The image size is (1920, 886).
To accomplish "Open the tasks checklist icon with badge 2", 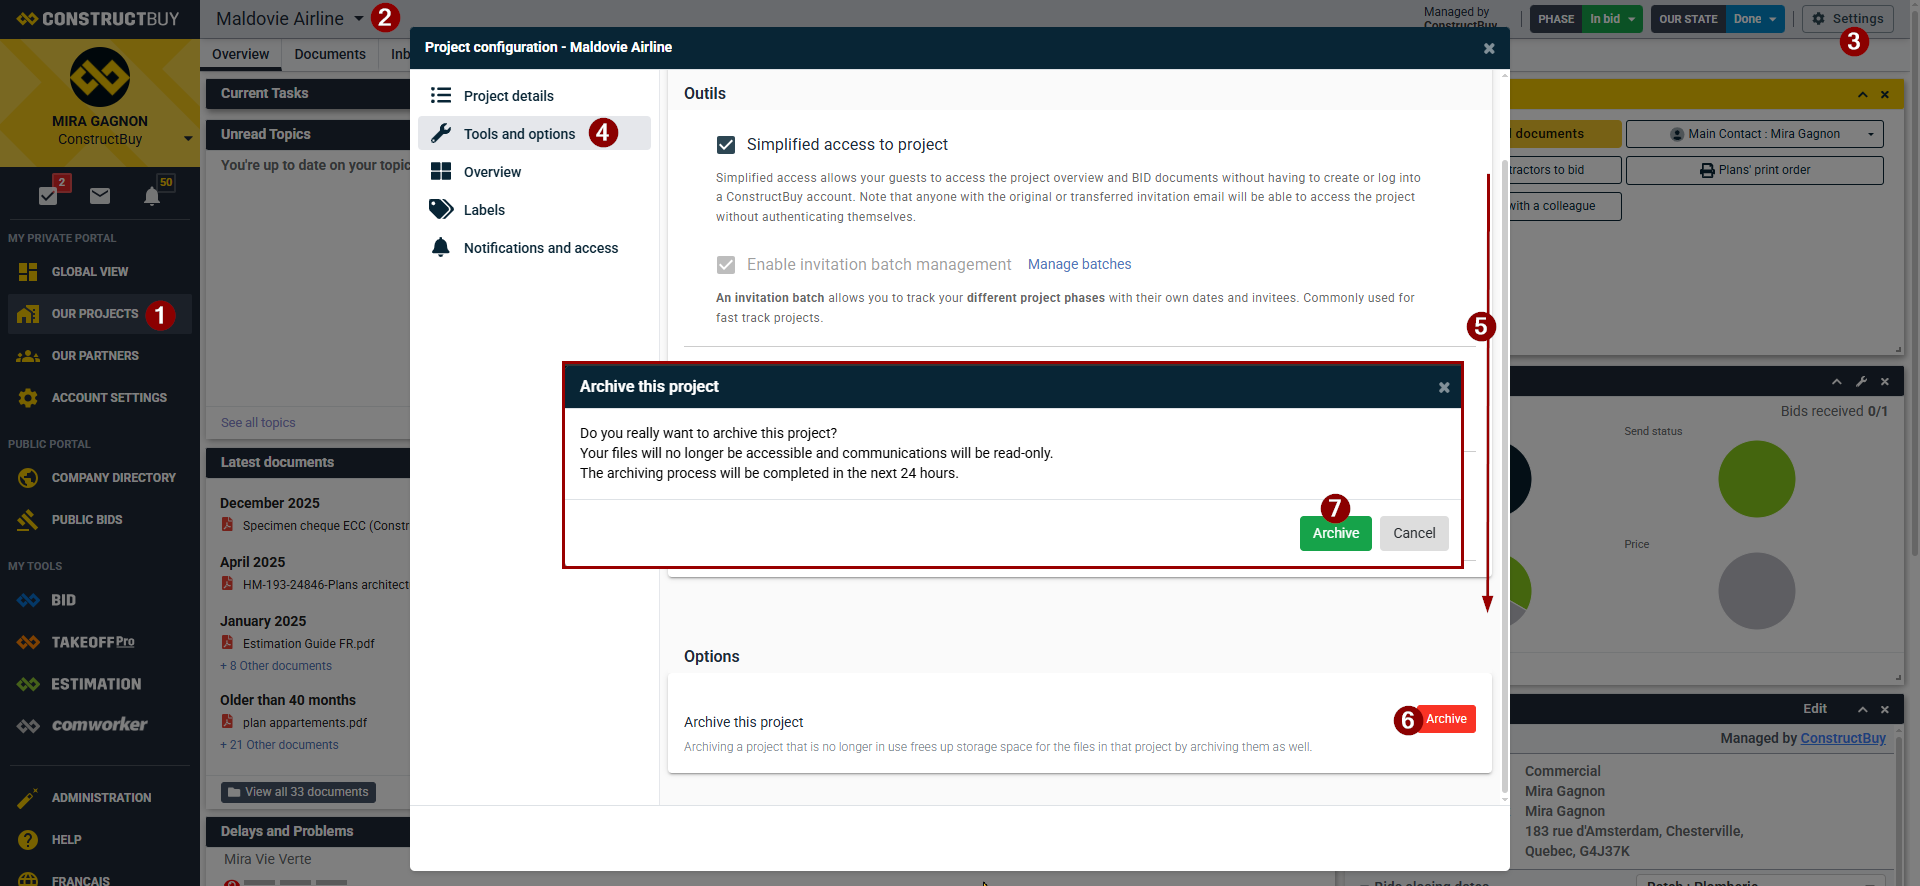I will tap(48, 195).
